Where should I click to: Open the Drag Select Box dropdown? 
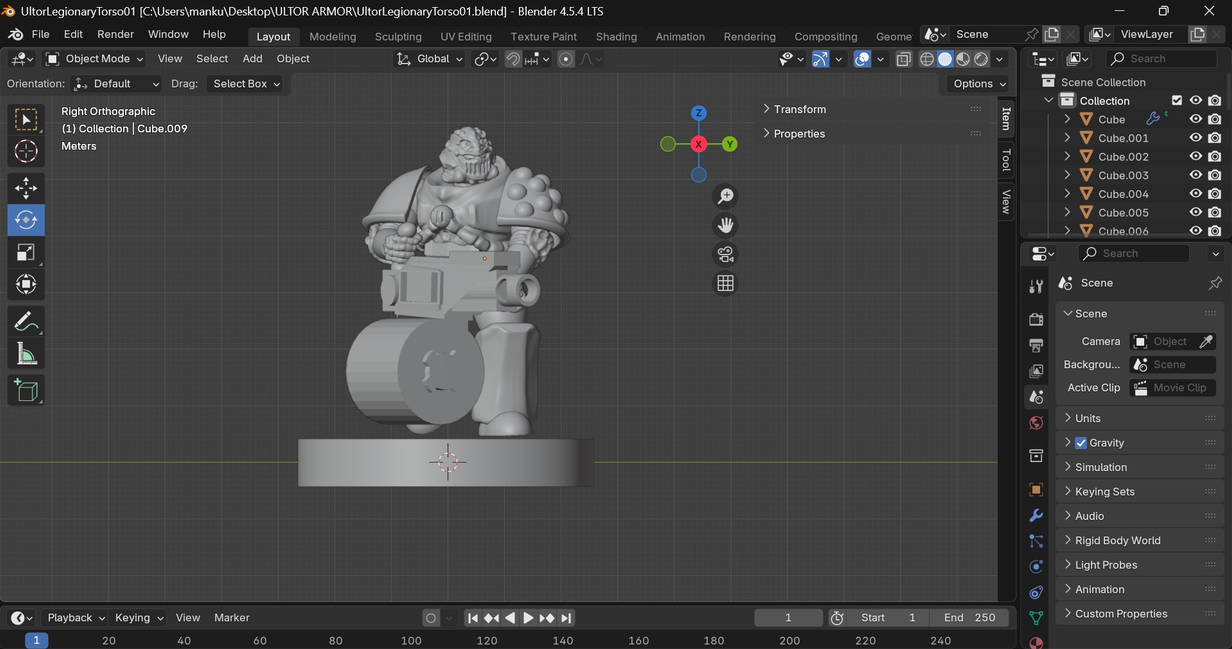[246, 84]
